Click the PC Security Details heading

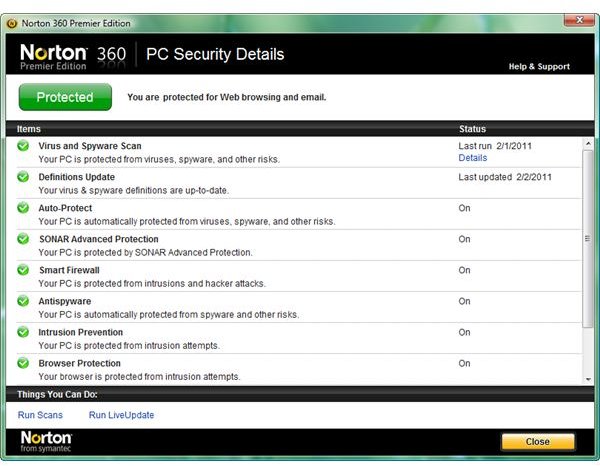(215, 54)
